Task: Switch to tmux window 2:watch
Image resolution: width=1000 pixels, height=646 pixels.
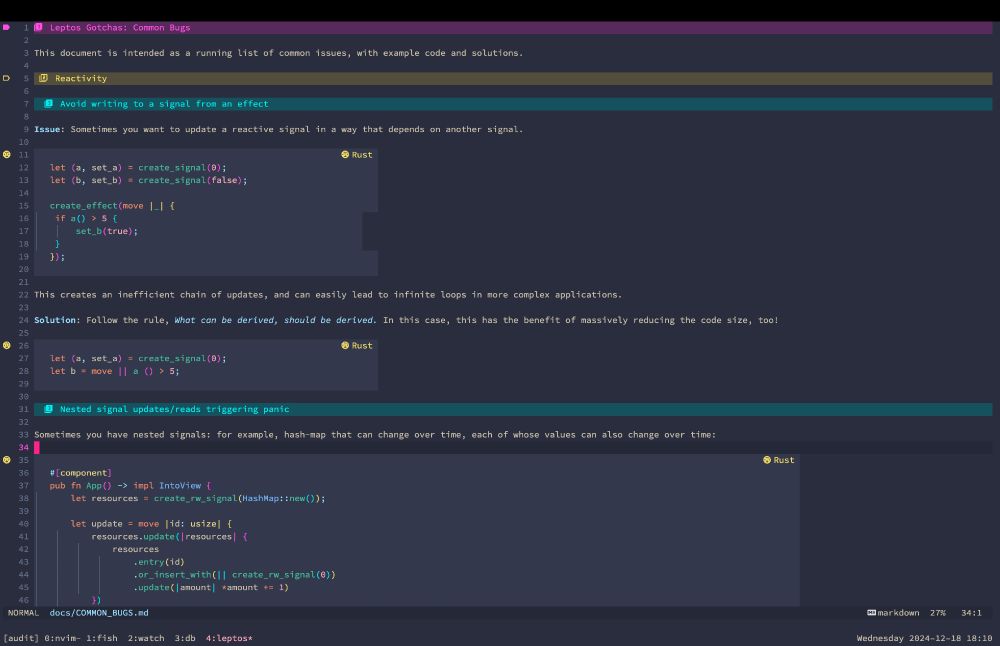Action: [146, 638]
